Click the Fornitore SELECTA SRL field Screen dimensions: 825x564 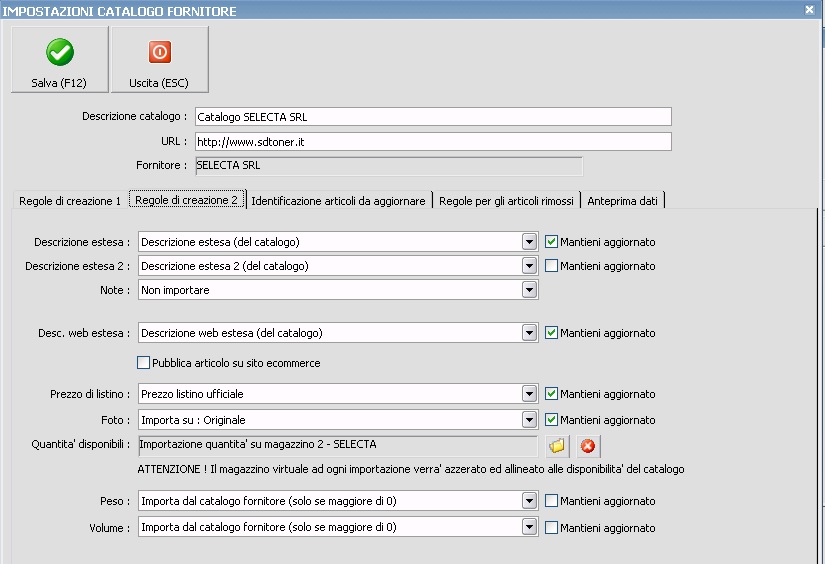[x=389, y=166]
